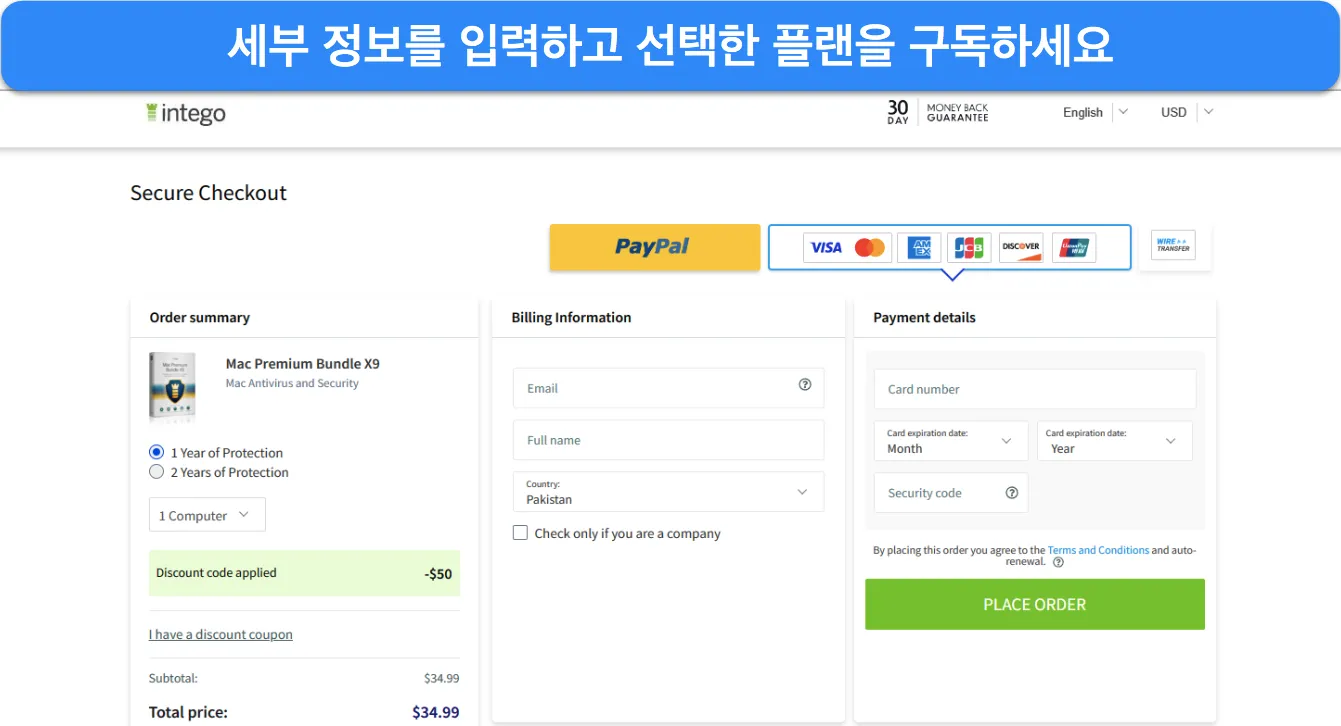Image resolution: width=1341 pixels, height=726 pixels.
Task: Click the Email field help icon
Action: (805, 384)
